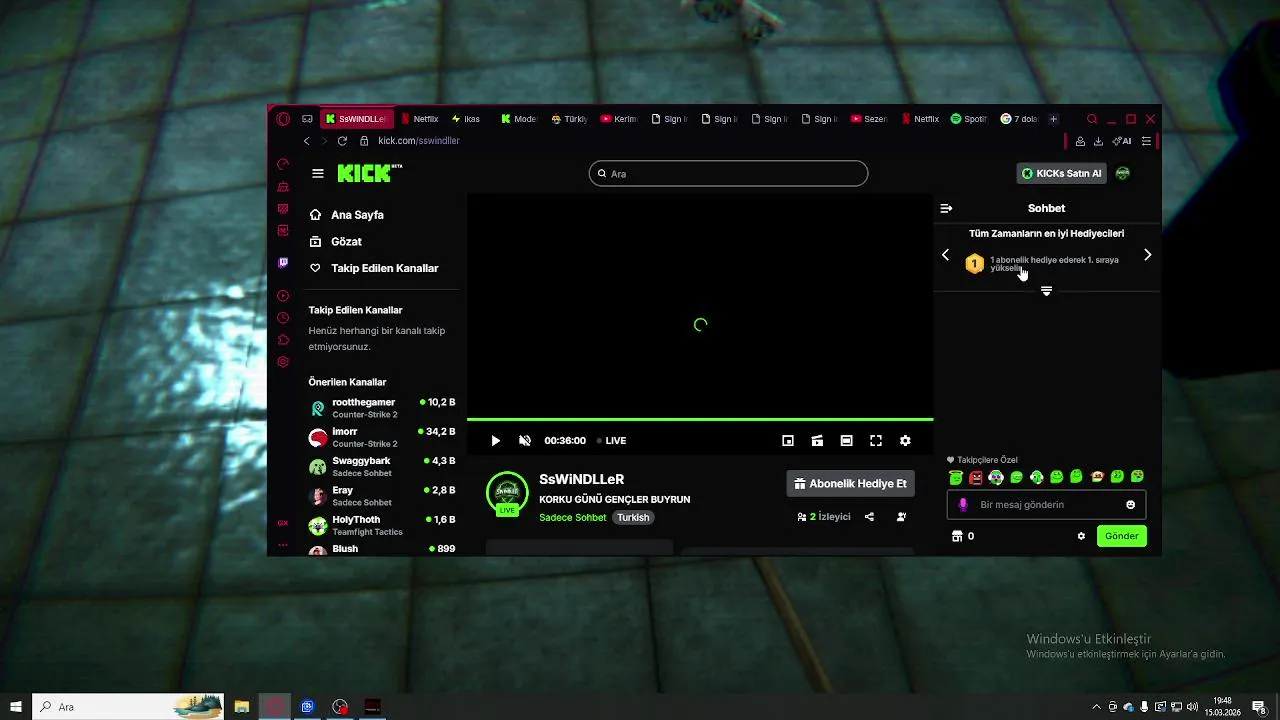Click Abonelik Hediye Et button
The height and width of the screenshot is (720, 1280).
(850, 484)
